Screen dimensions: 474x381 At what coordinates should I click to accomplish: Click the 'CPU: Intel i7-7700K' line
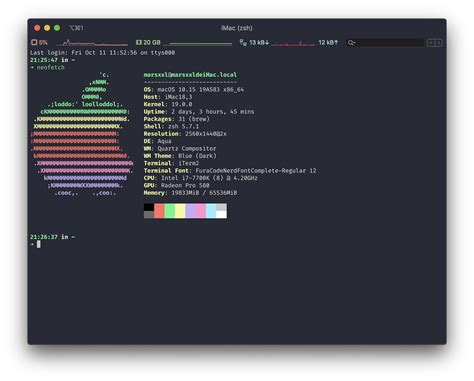[201, 178]
